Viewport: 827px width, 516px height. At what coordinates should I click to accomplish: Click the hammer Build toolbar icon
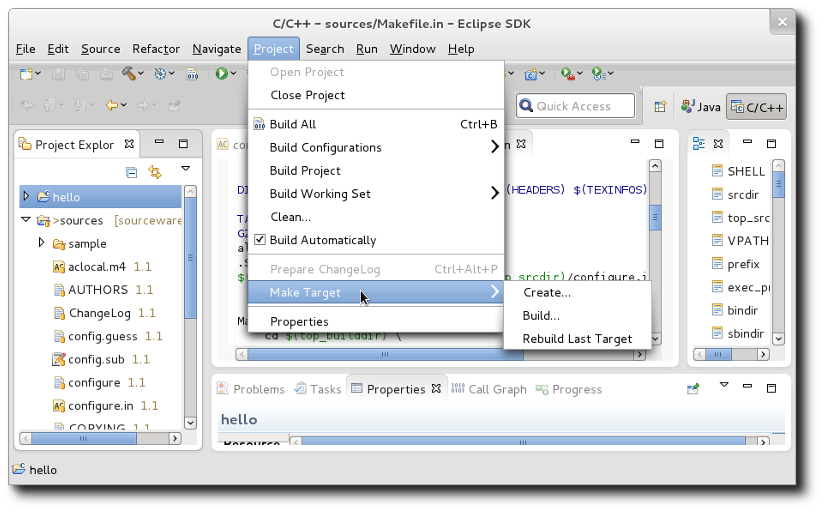coord(129,73)
